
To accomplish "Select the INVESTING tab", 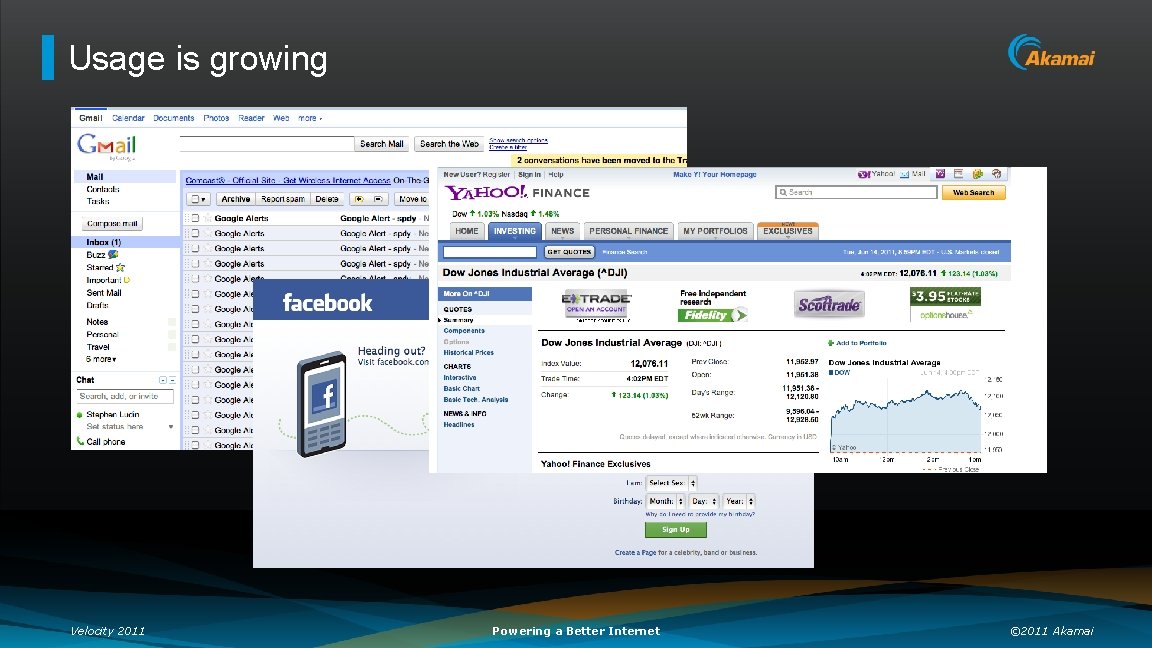I will click(515, 231).
